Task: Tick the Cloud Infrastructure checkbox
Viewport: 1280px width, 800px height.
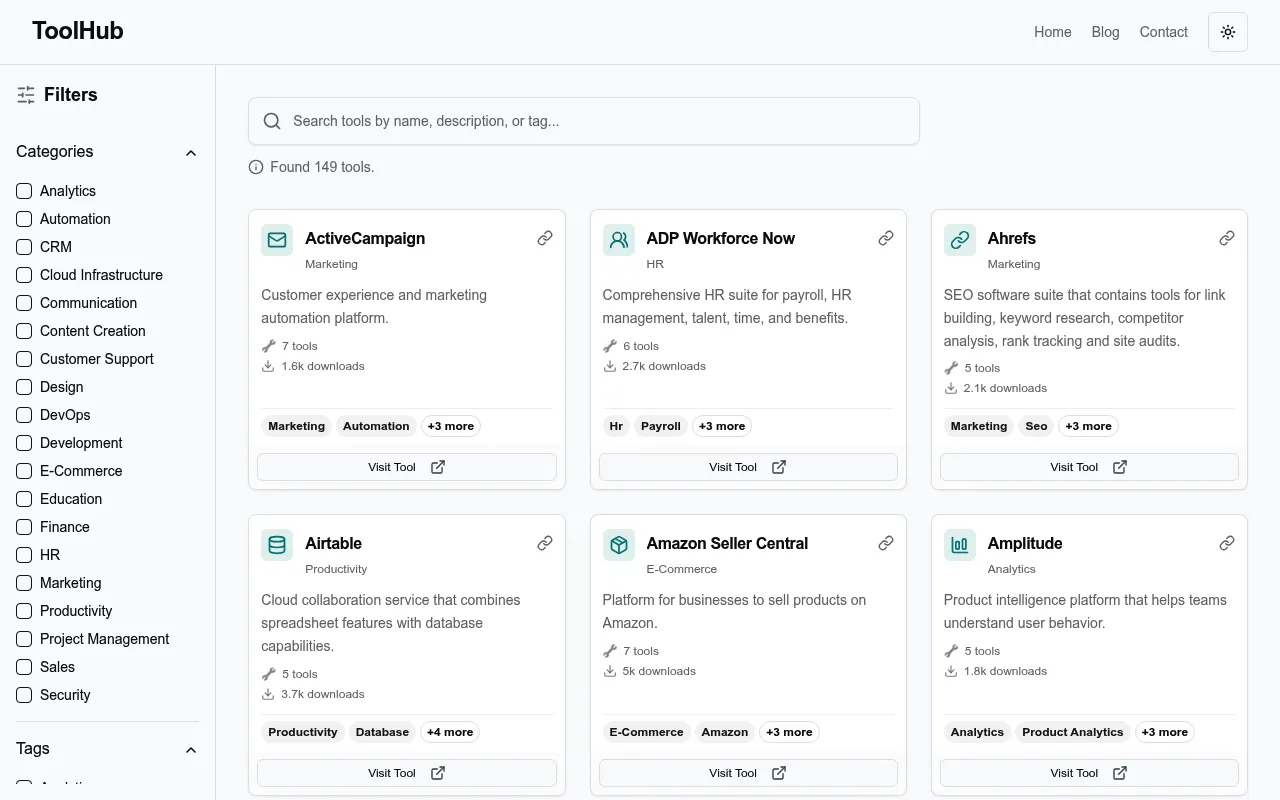Action: pos(24,275)
